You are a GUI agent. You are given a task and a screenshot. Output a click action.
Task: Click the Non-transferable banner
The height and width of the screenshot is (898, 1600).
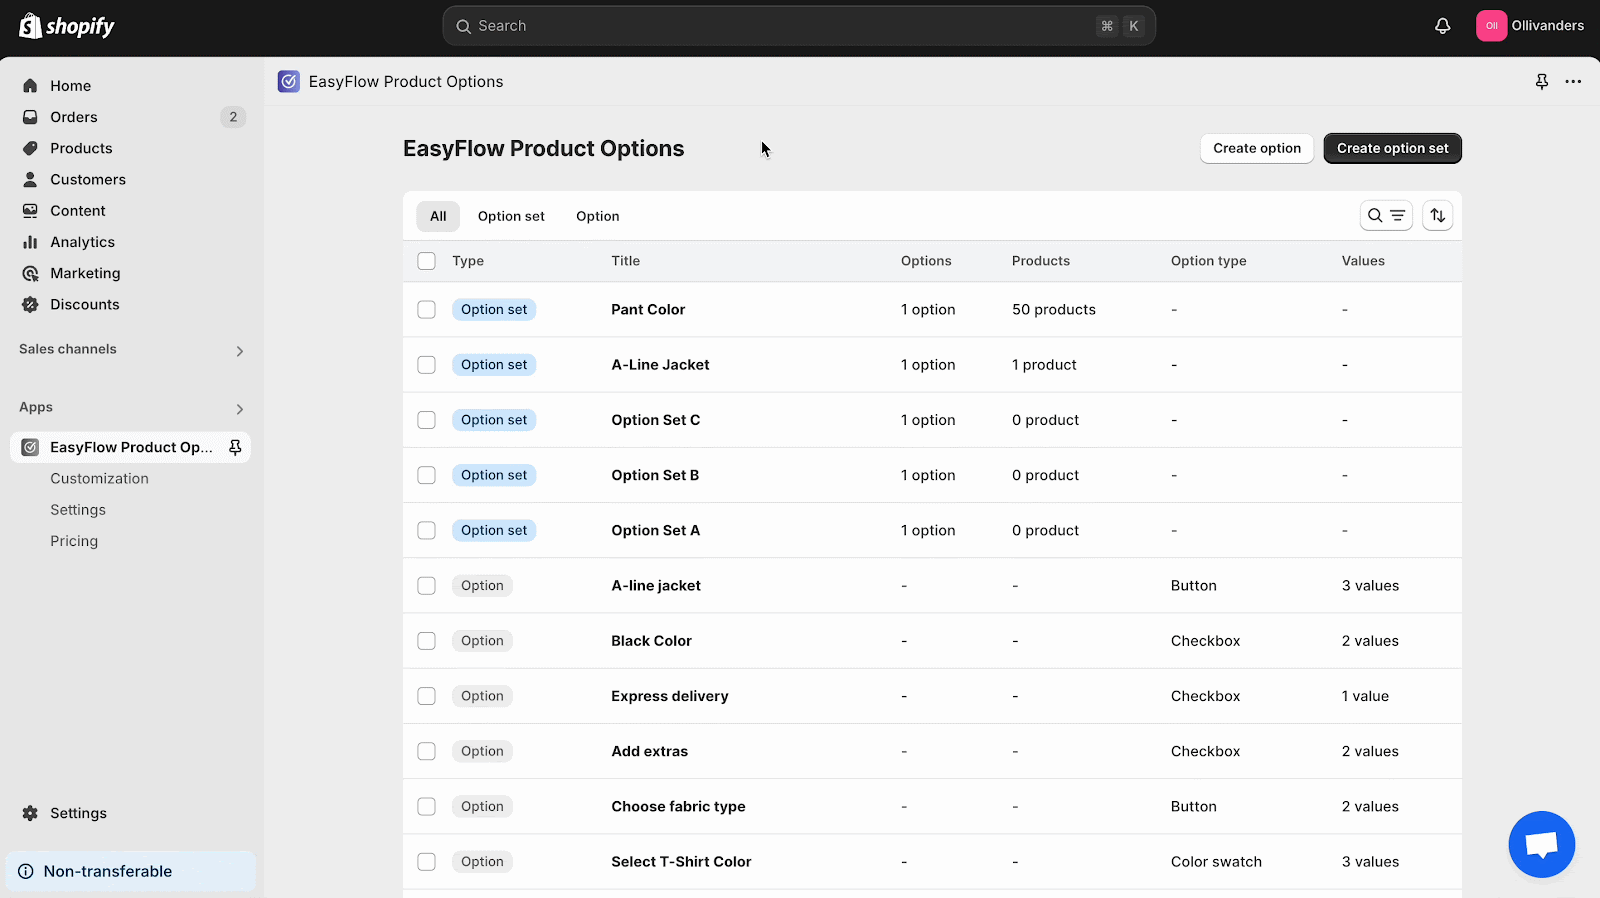tap(130, 871)
